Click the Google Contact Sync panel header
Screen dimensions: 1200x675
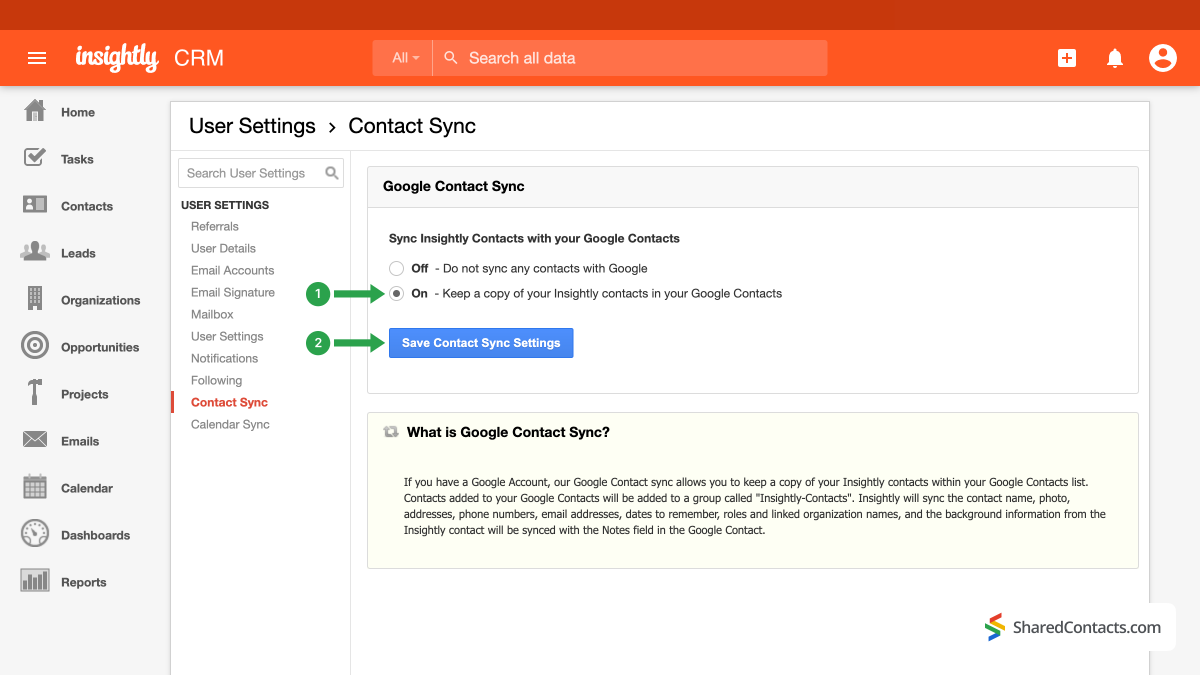753,186
